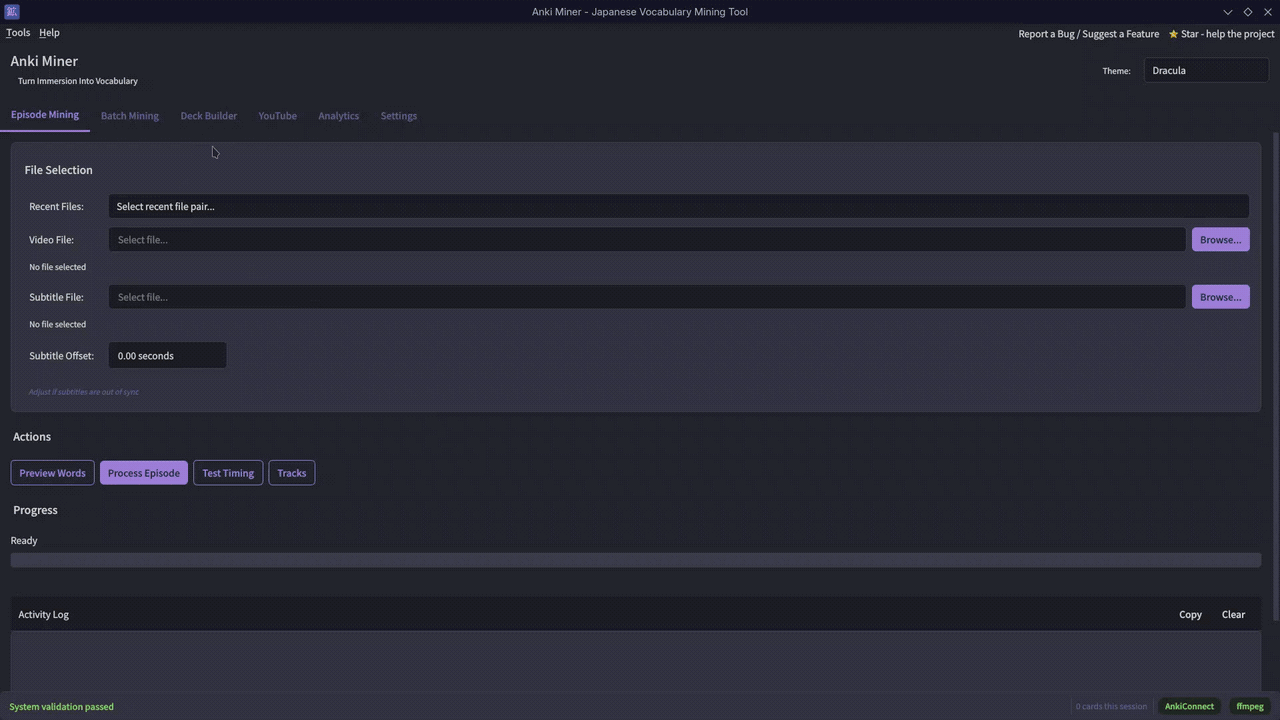
Task: Maximize the window with the diamond icon
Action: tap(1248, 12)
